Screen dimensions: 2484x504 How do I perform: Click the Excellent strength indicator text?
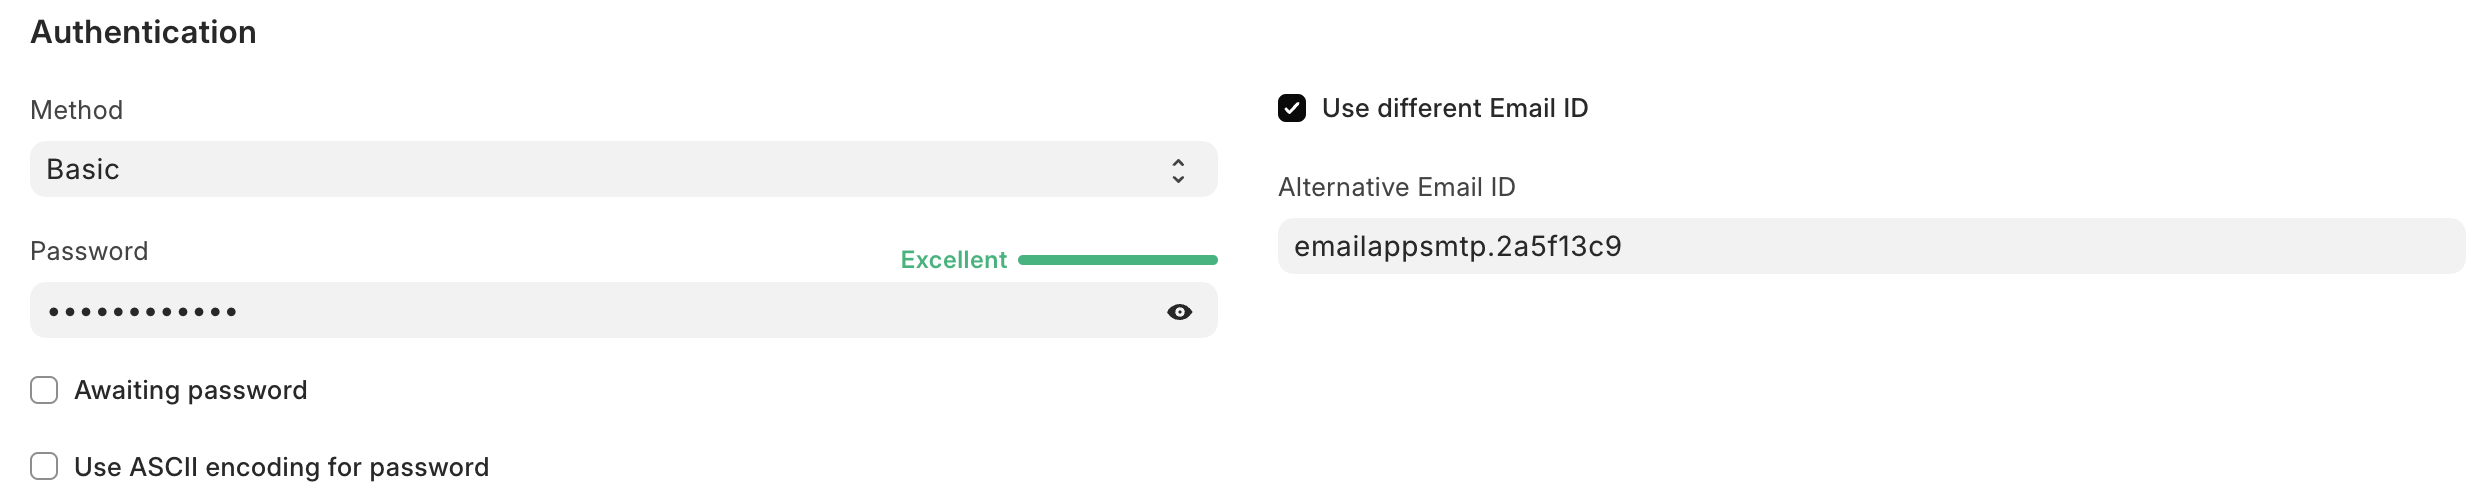pyautogui.click(x=953, y=260)
